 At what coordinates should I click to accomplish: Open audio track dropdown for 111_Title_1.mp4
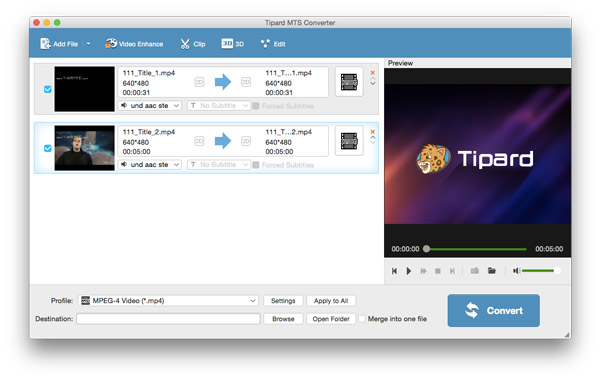click(x=150, y=105)
